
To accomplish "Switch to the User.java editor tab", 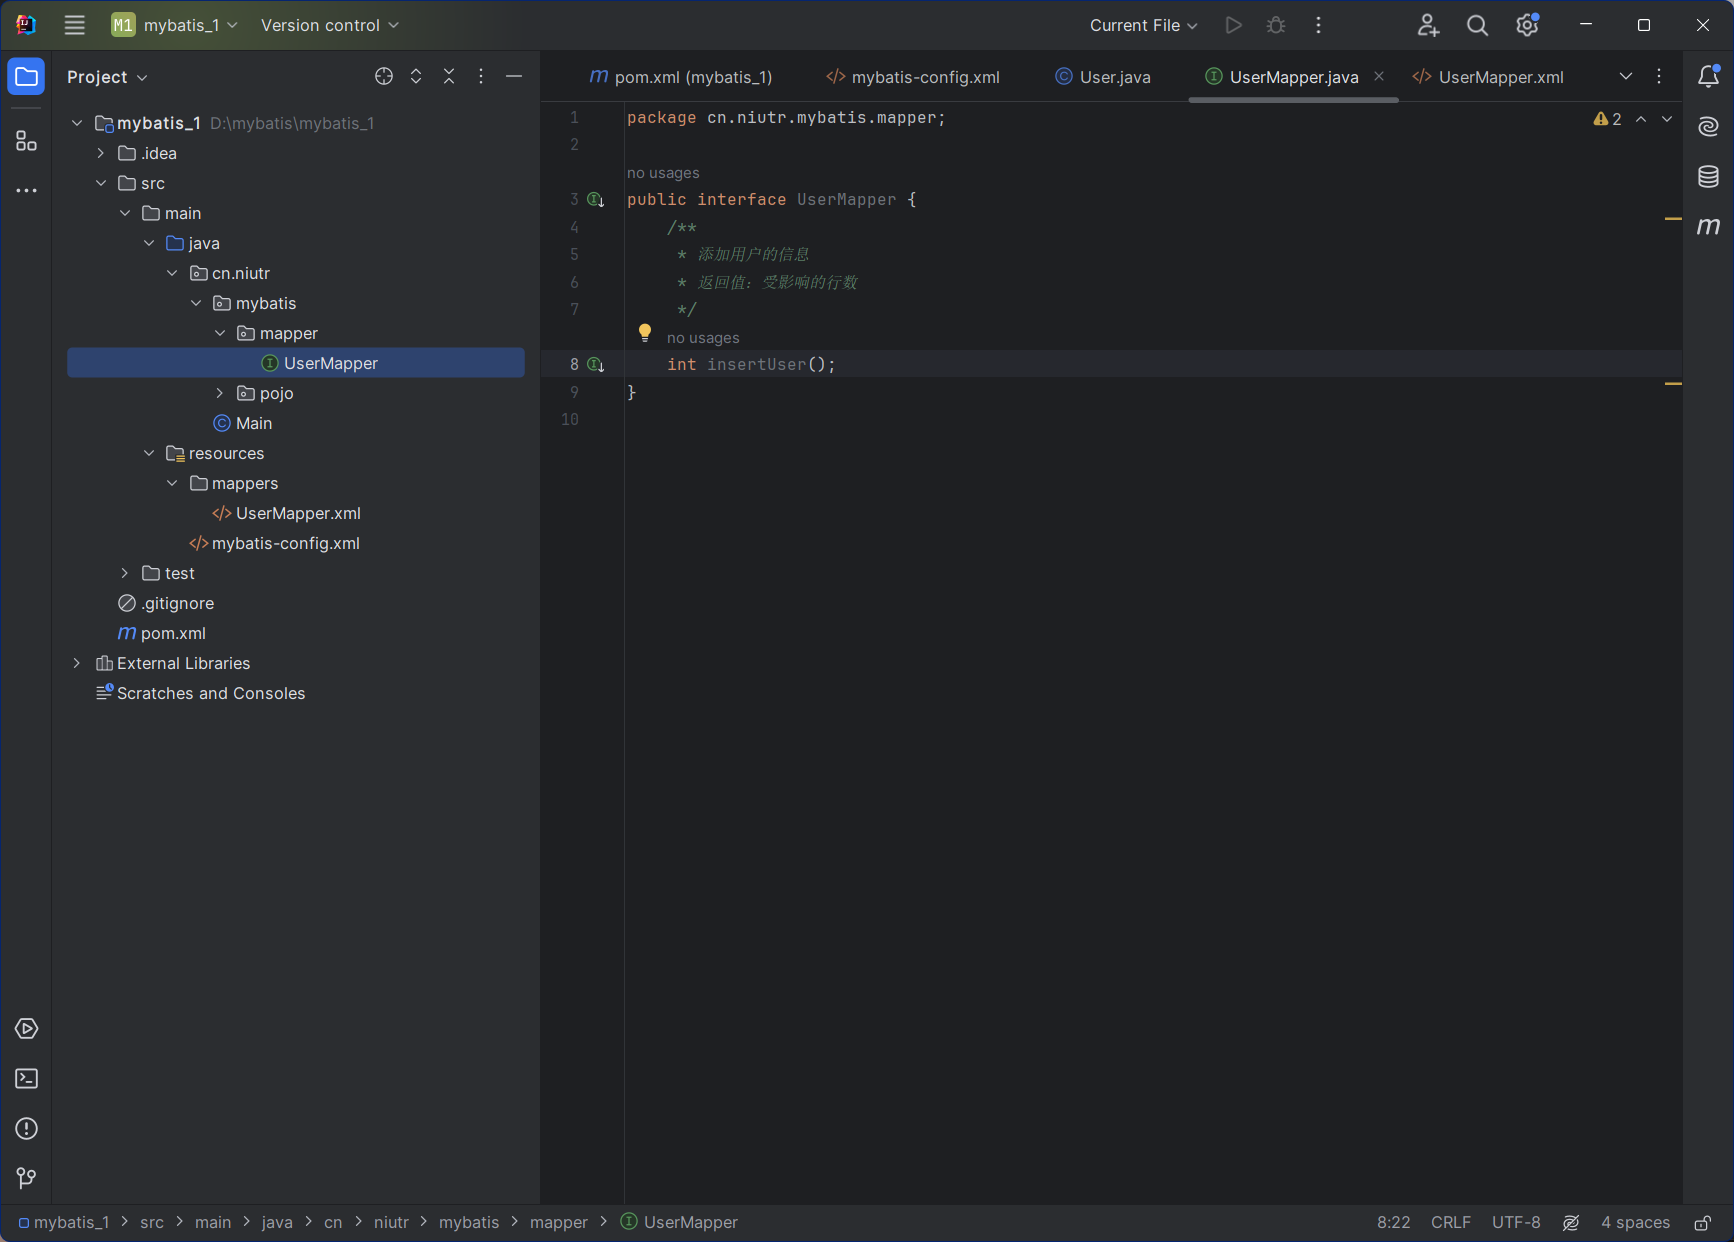I will click(1104, 77).
